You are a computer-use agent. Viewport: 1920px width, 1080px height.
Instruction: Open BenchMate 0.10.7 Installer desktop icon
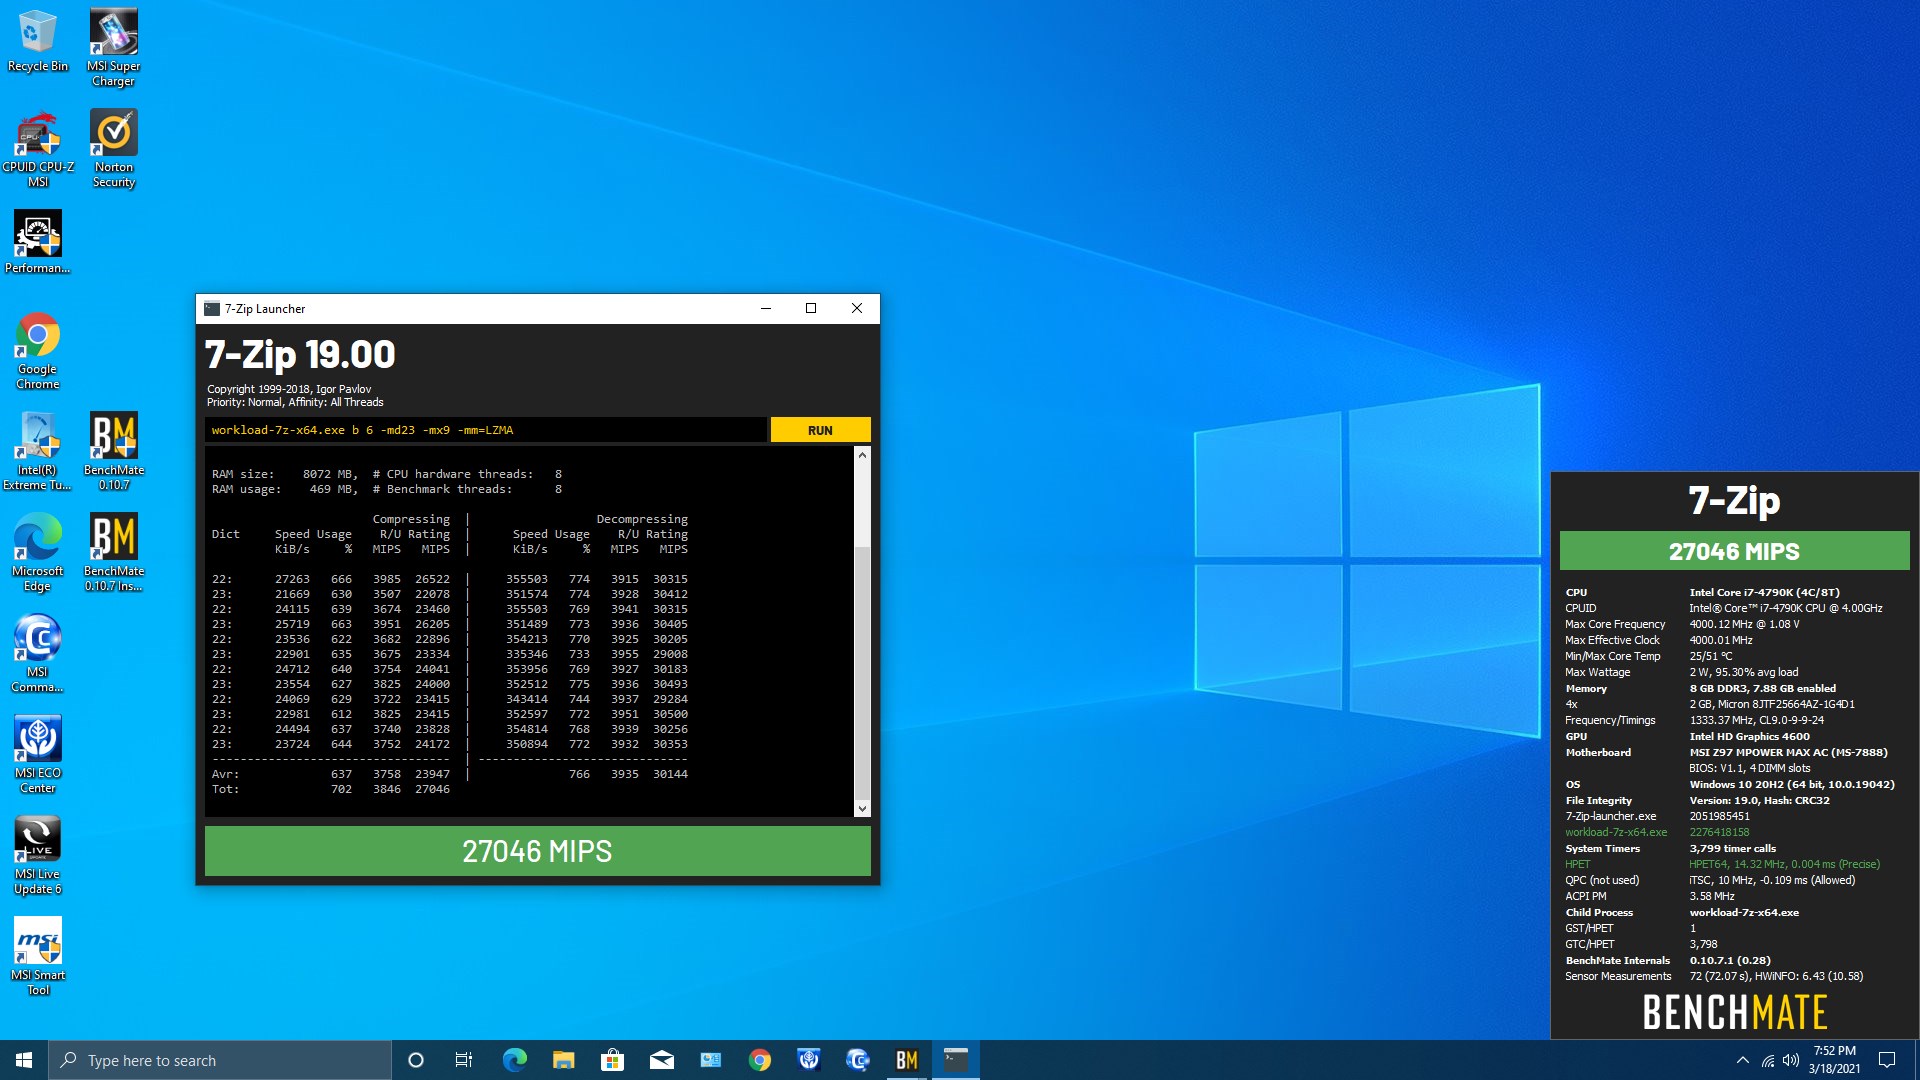pos(114,553)
